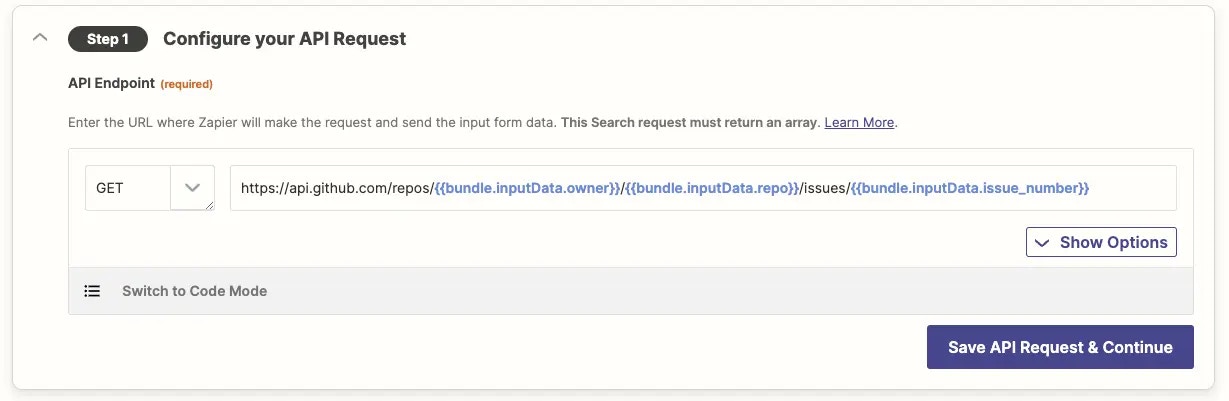The width and height of the screenshot is (1229, 401).
Task: Click the chevron icon inside Show Options
Action: click(x=1042, y=243)
